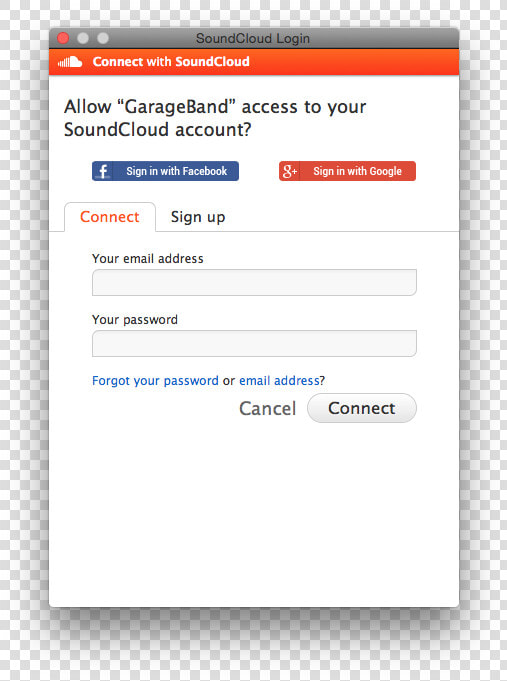
Task: Sign in with Google button
Action: point(347,171)
